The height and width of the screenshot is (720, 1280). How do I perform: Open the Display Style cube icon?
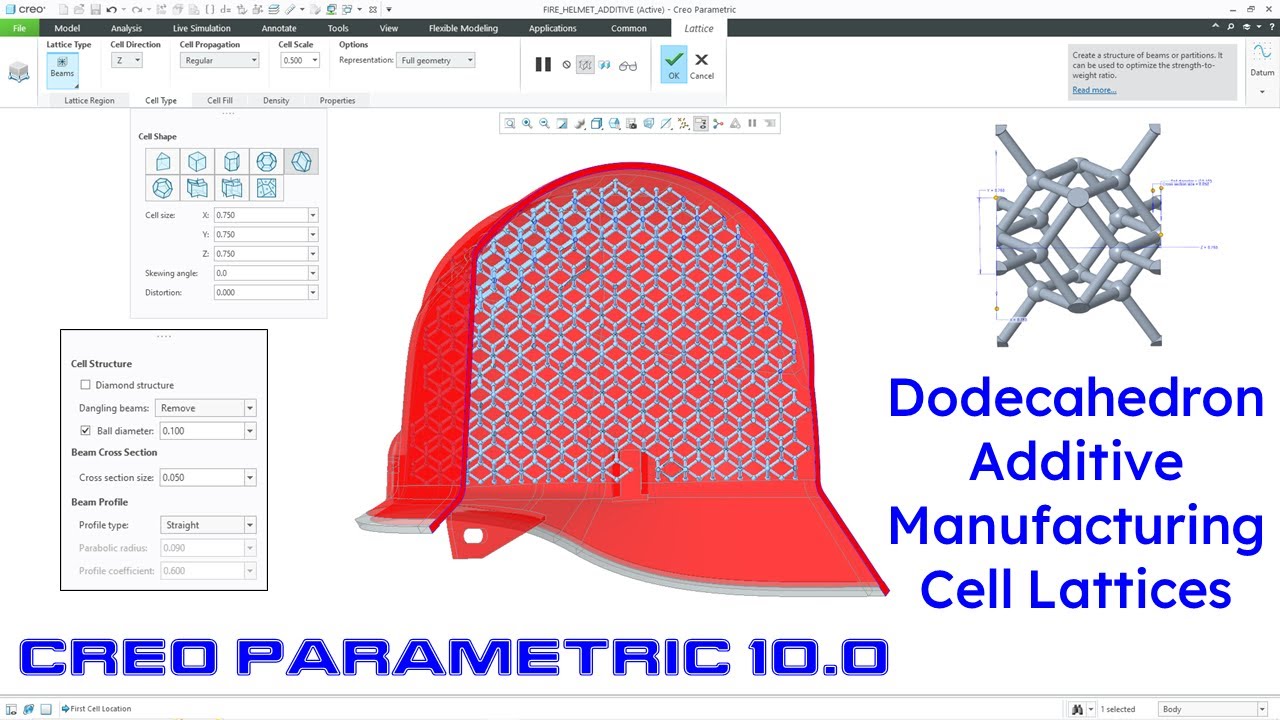pyautogui.click(x=596, y=124)
